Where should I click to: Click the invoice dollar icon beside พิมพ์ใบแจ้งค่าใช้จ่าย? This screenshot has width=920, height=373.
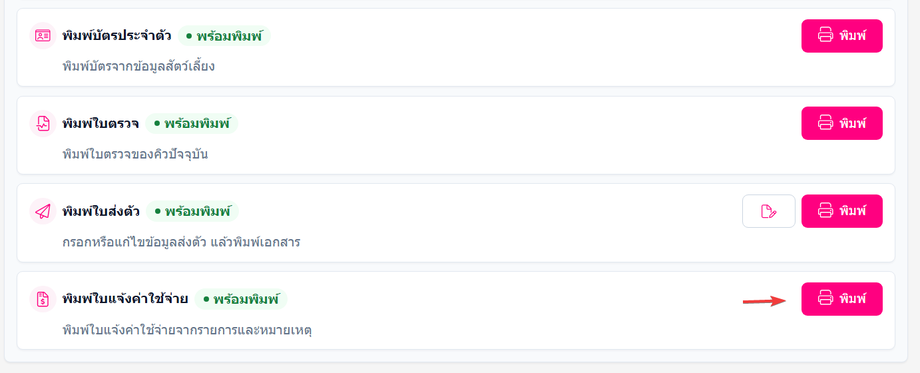[43, 299]
